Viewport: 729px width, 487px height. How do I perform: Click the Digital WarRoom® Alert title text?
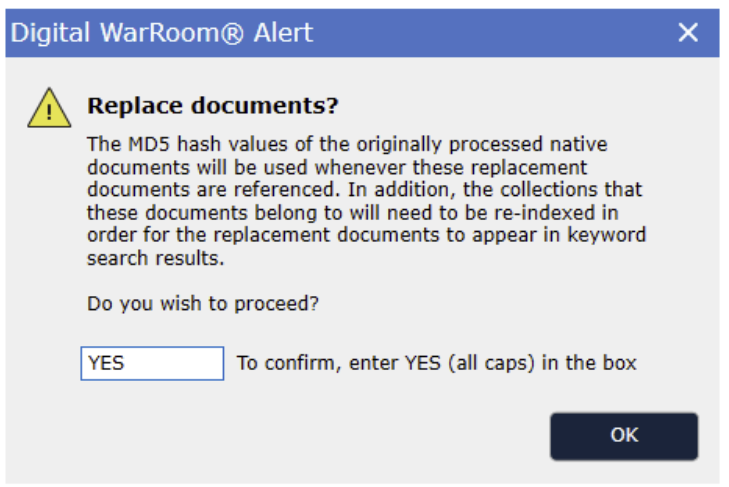(x=162, y=33)
